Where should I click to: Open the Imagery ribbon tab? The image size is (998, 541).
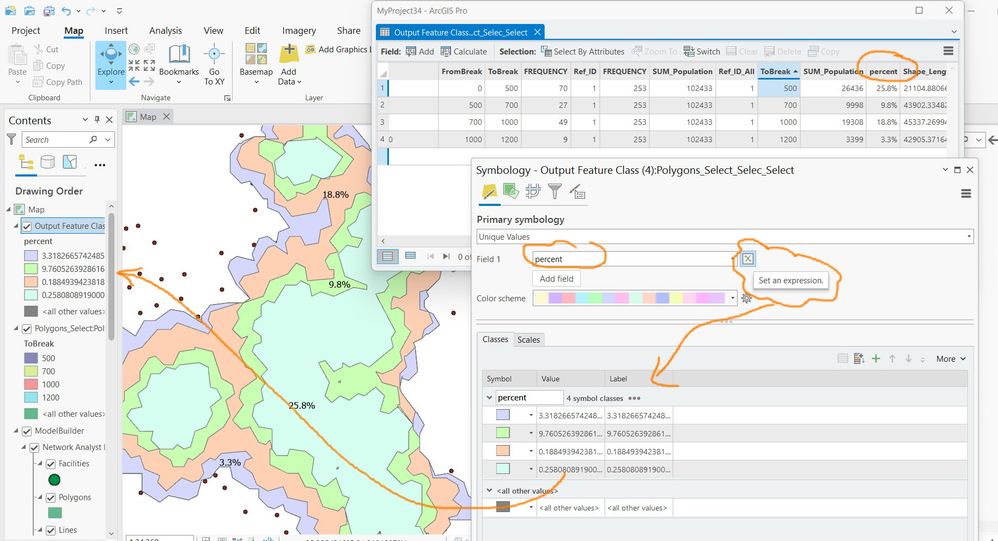point(299,31)
